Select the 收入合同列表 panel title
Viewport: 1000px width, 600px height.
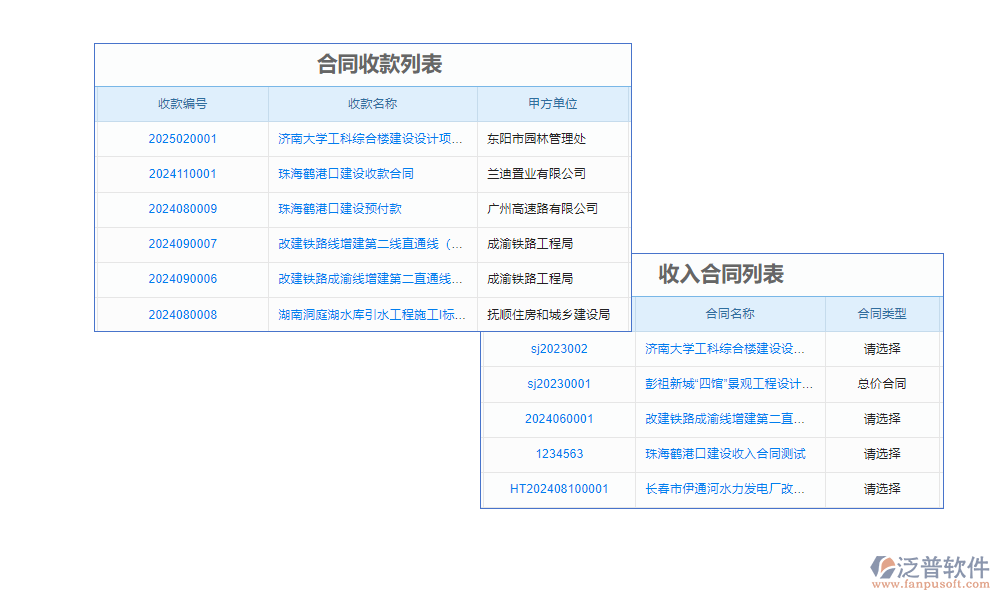[724, 274]
